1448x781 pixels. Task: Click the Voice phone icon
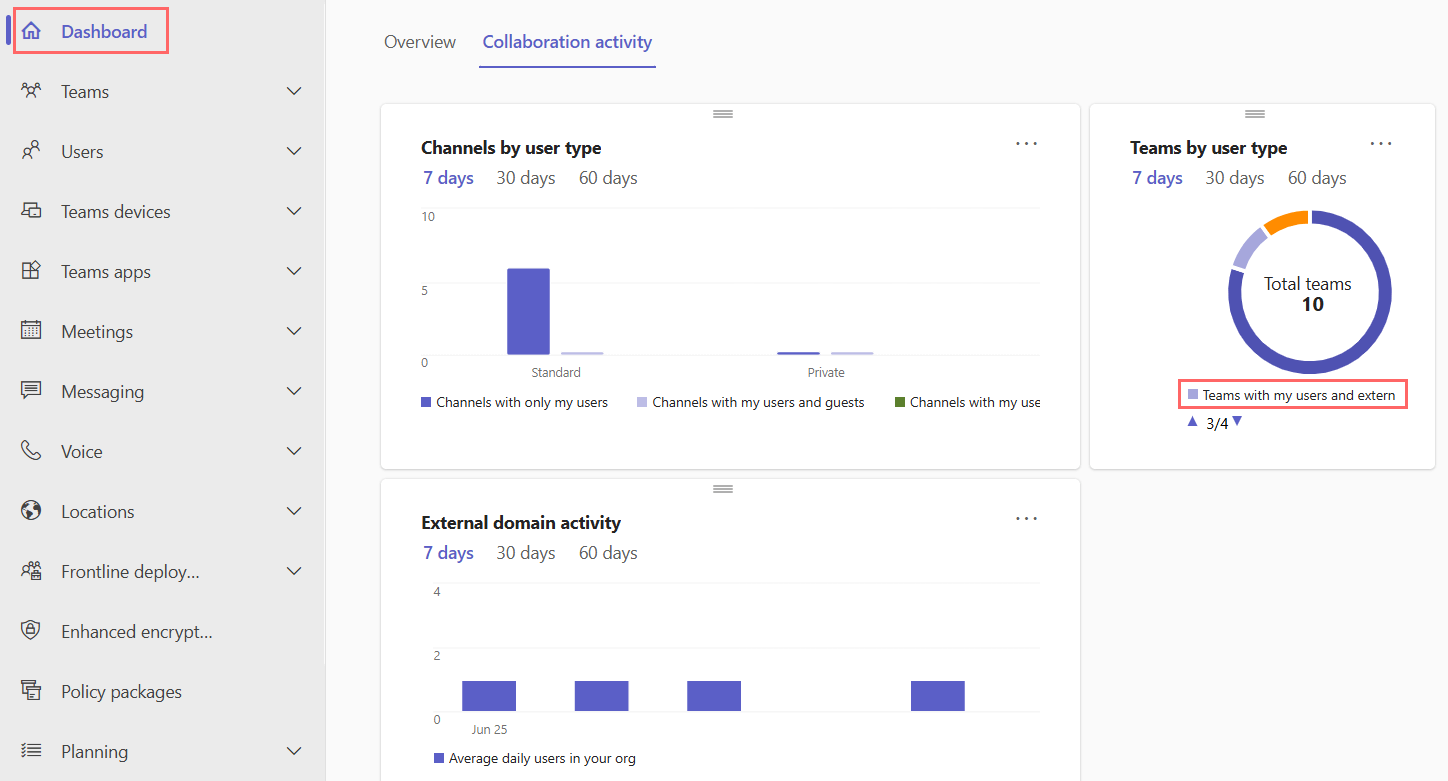[31, 451]
